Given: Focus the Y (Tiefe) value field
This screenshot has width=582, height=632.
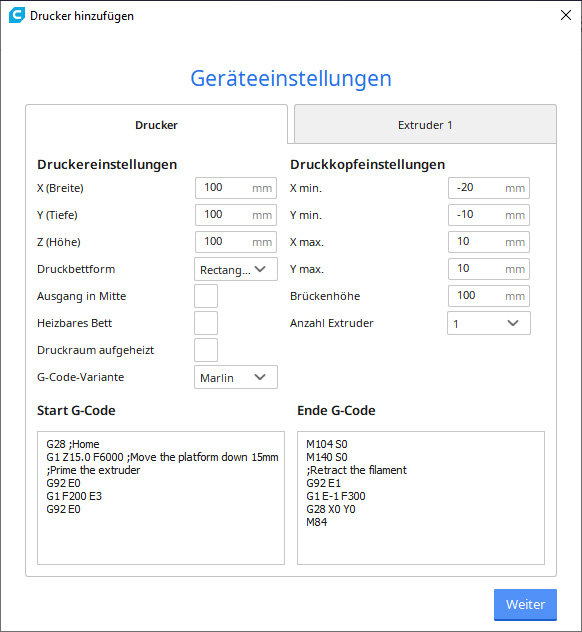Looking at the screenshot, I should tap(236, 215).
